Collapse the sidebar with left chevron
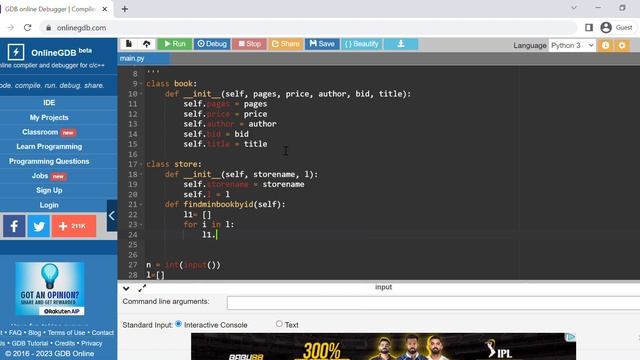Image resolution: width=640 pixels, height=360 pixels. 112,216
